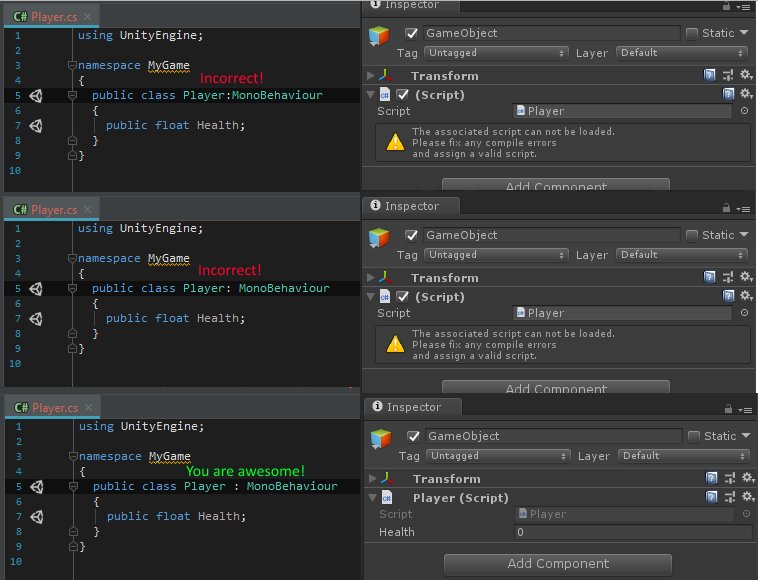758x580 pixels.
Task: Click the GameObject cube icon in the top Inspector
Action: (379, 36)
